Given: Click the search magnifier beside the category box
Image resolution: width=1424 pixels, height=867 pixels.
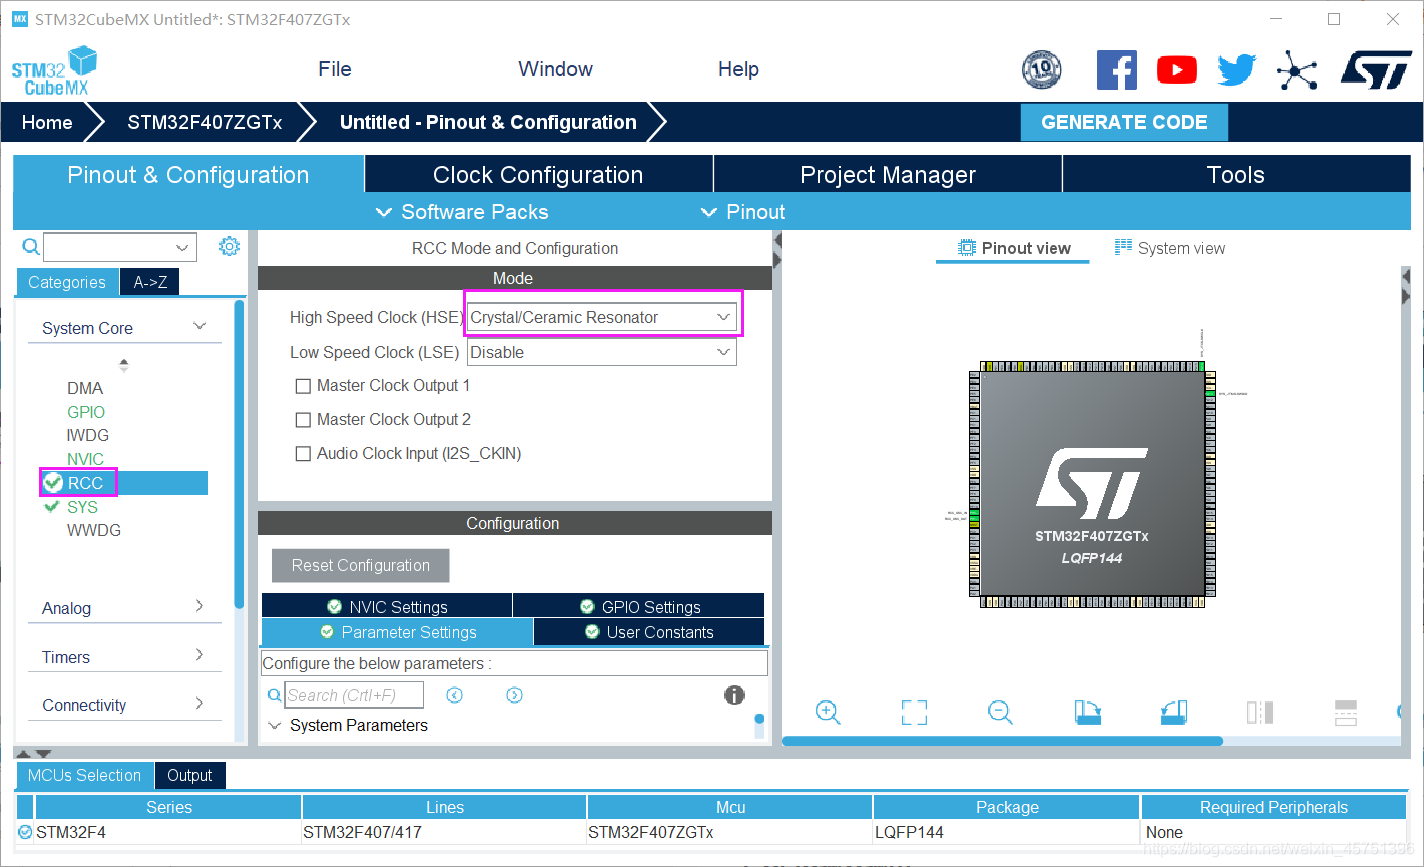Looking at the screenshot, I should 31,247.
